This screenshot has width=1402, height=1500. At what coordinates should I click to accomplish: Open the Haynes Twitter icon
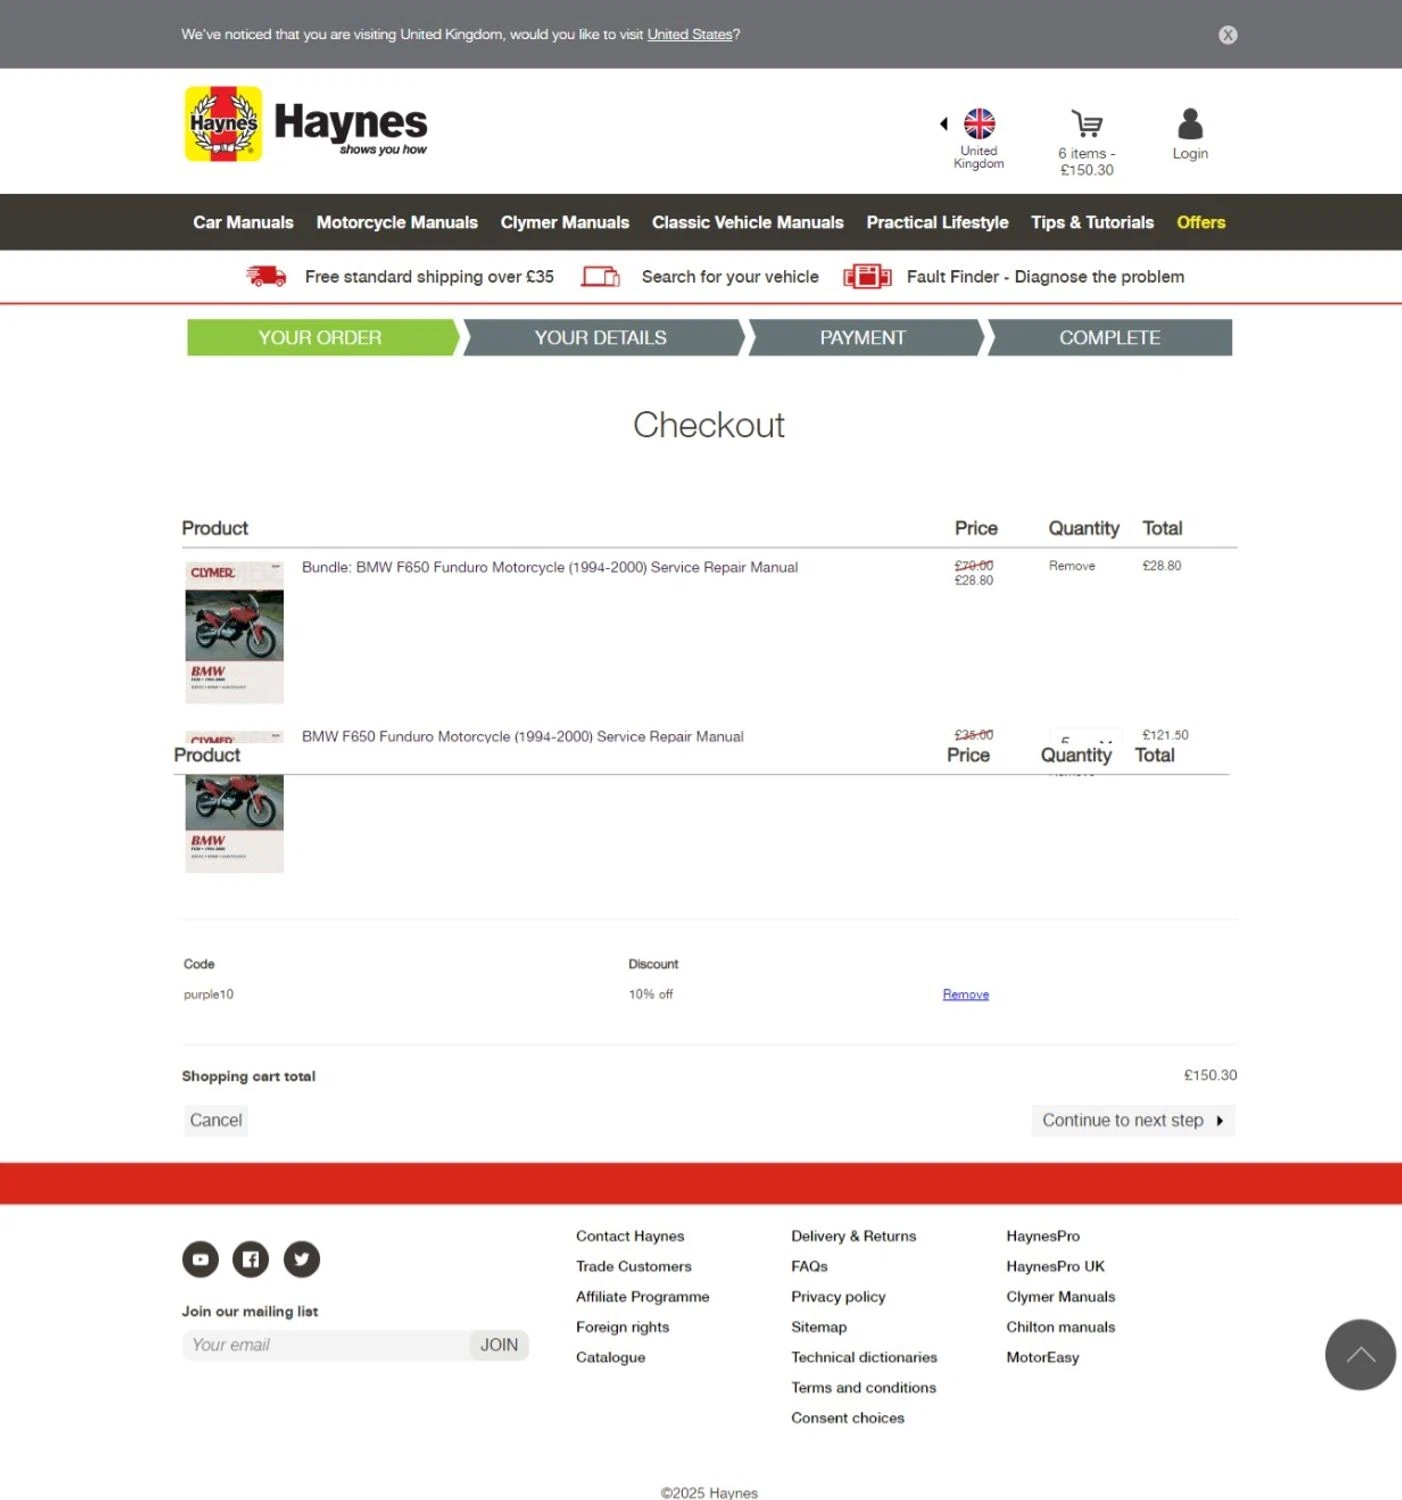[x=302, y=1259]
